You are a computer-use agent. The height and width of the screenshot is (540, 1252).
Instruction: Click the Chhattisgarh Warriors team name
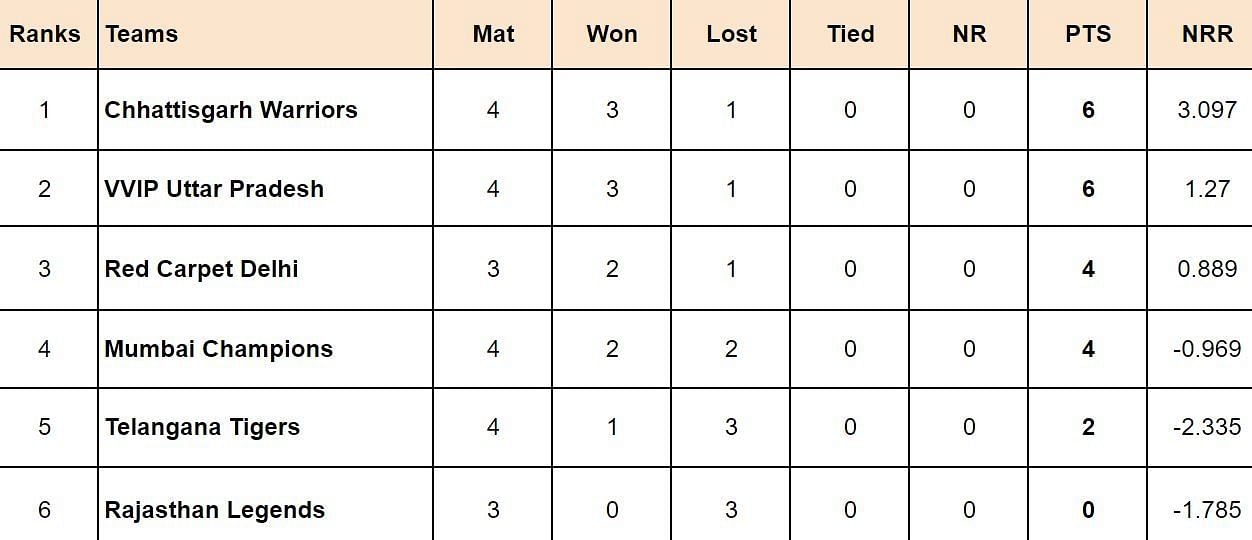coord(231,110)
